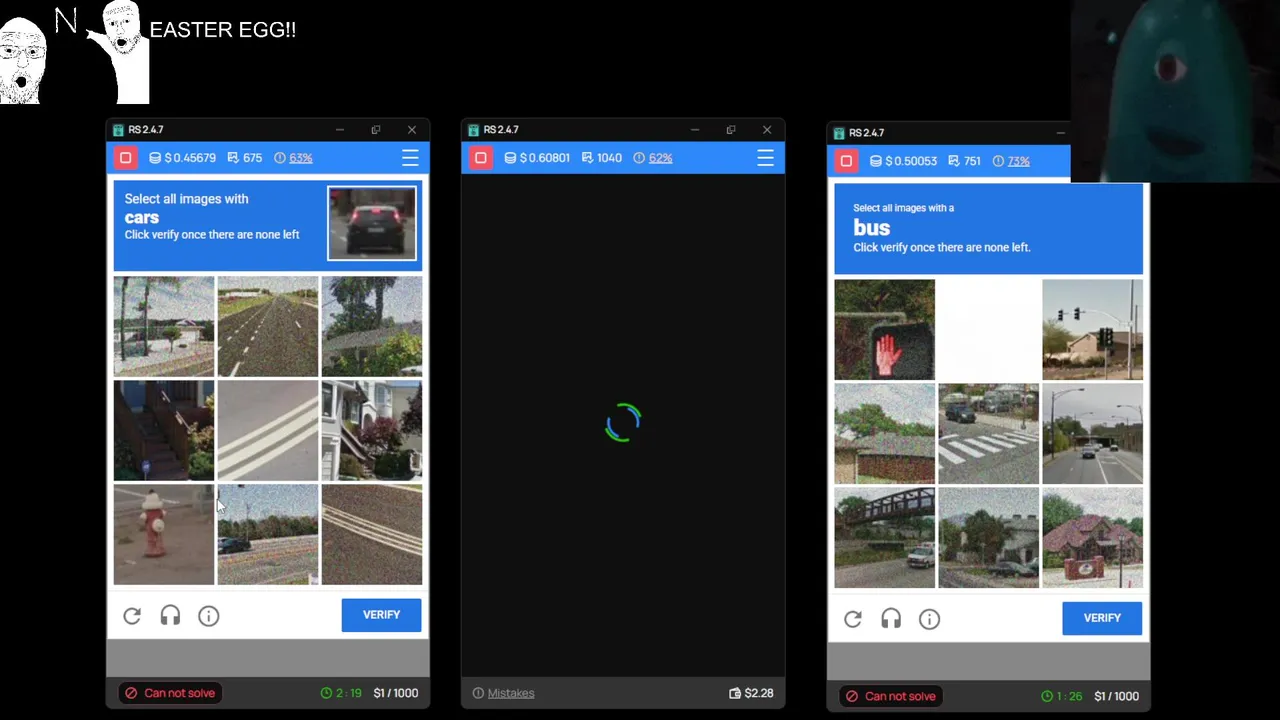1280x720 pixels.
Task: Open hamburger menu in left RS window
Action: [x=410, y=158]
